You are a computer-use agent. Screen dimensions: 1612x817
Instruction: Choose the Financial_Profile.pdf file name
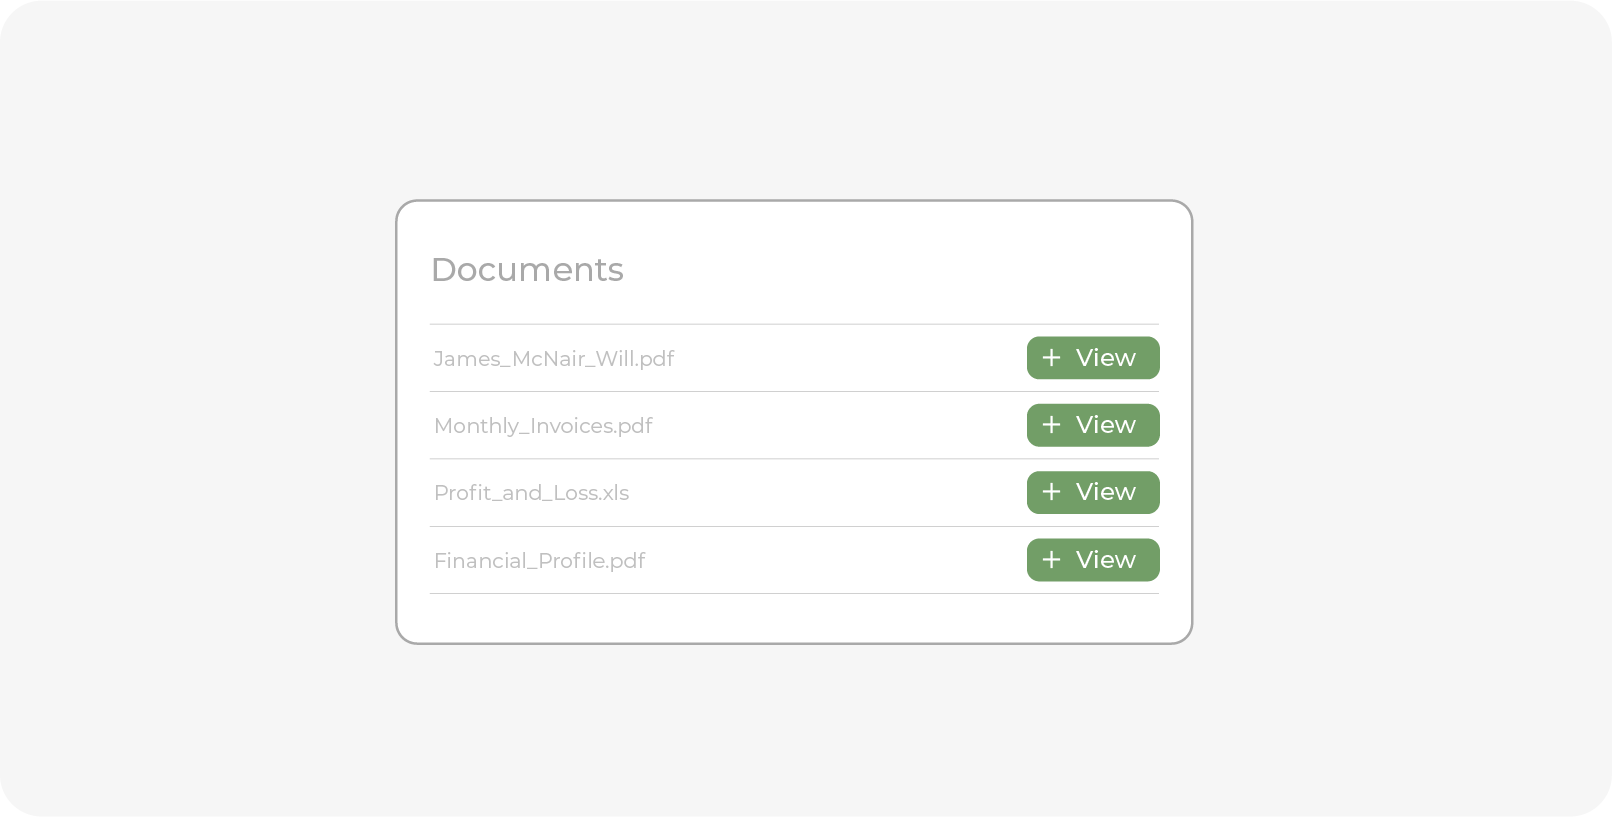[539, 561]
